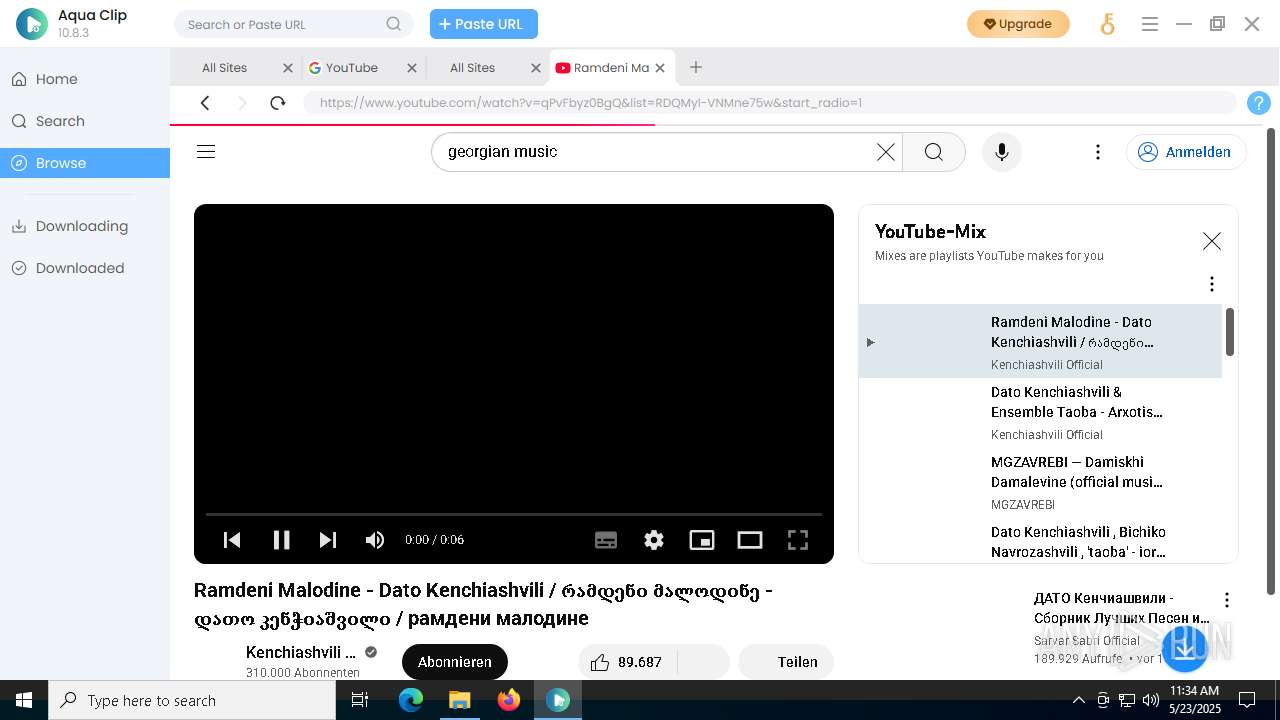
Task: Open File Explorer from taskbar
Action: click(x=459, y=700)
